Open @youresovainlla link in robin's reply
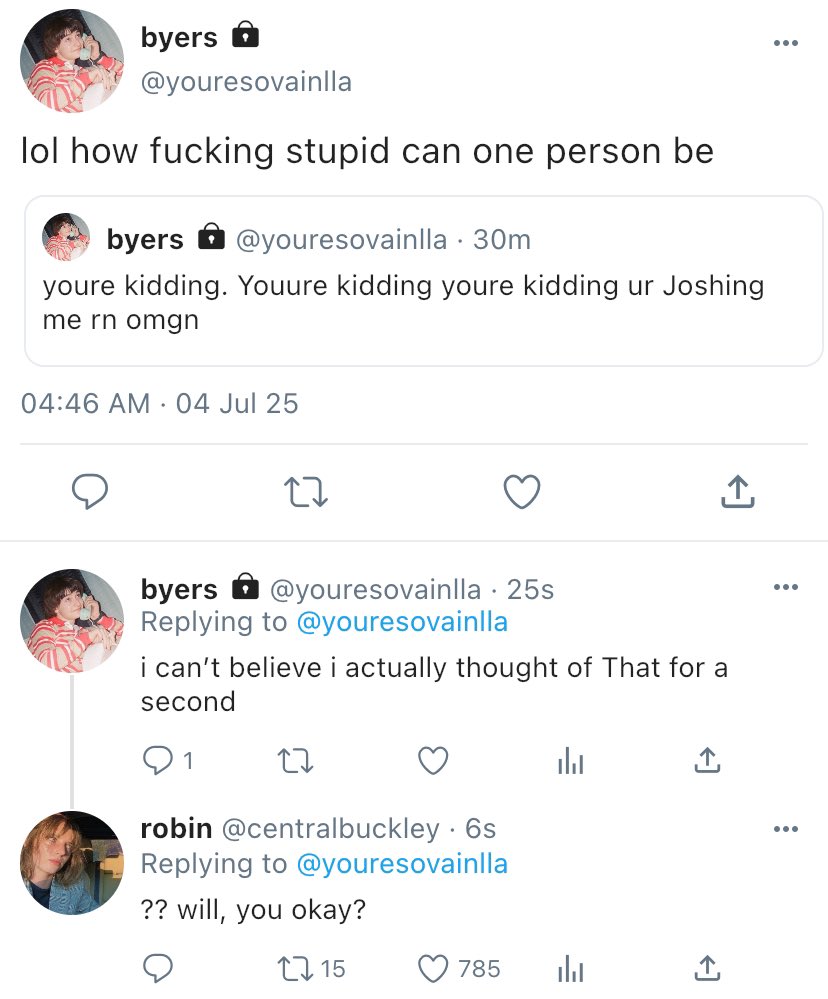 pyautogui.click(x=402, y=864)
